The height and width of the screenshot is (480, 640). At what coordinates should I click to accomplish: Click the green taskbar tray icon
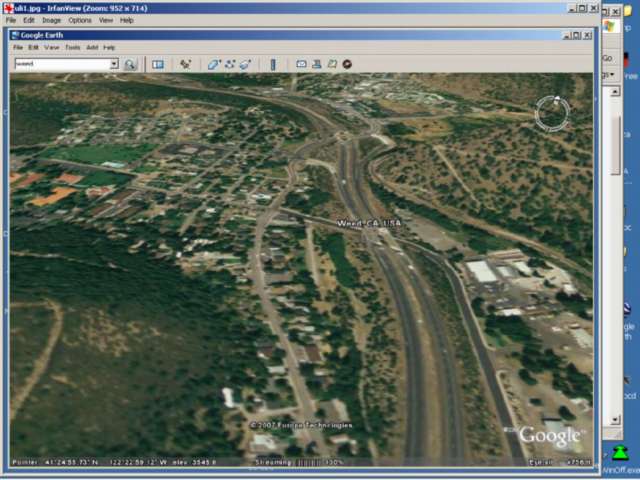[x=619, y=452]
